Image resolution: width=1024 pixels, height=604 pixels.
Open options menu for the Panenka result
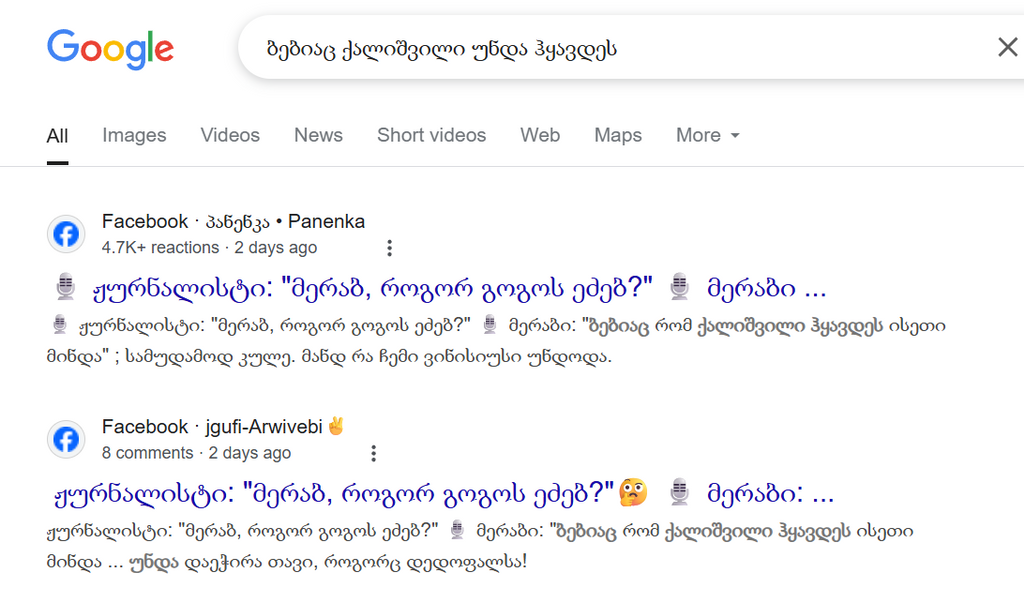[389, 248]
